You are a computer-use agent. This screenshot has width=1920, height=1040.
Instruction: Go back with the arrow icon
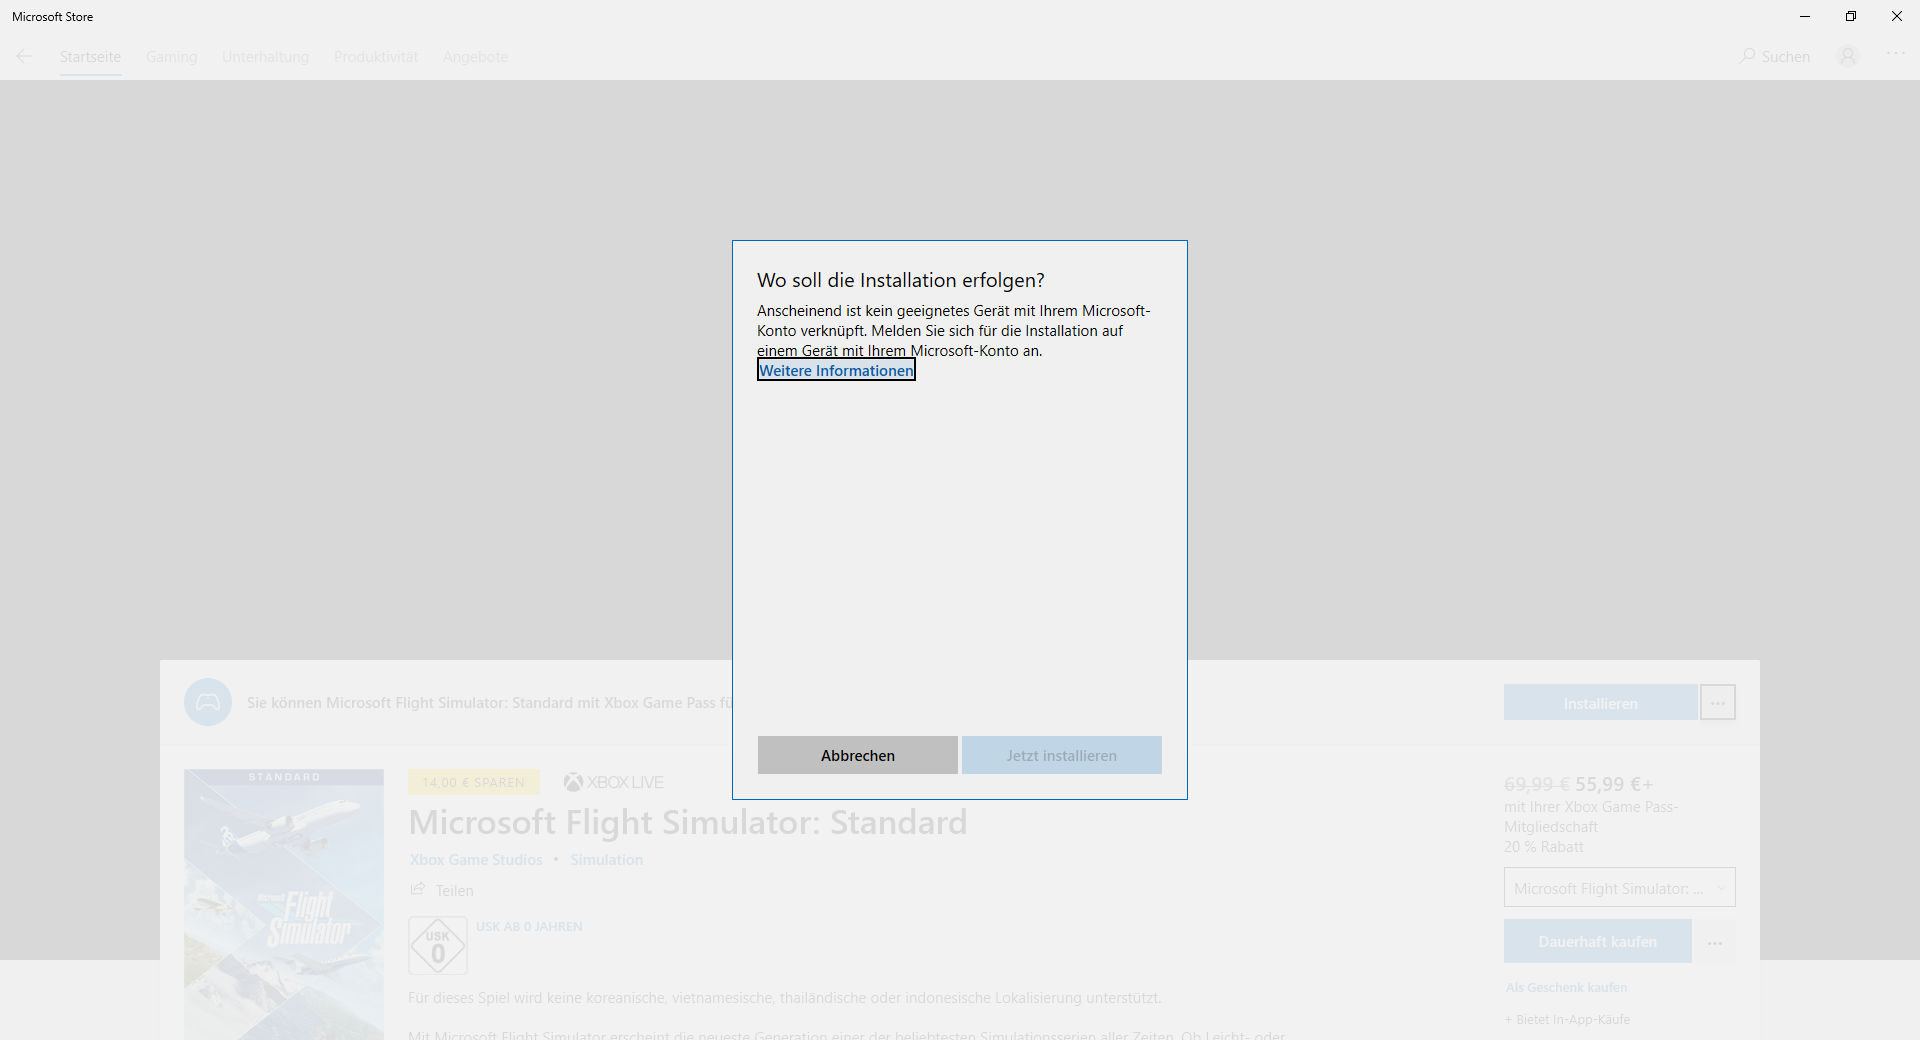click(24, 57)
